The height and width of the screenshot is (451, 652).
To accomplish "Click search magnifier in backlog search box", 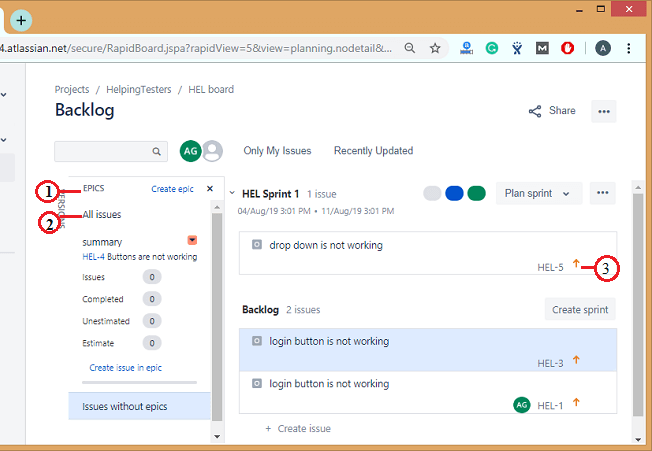I will click(156, 152).
